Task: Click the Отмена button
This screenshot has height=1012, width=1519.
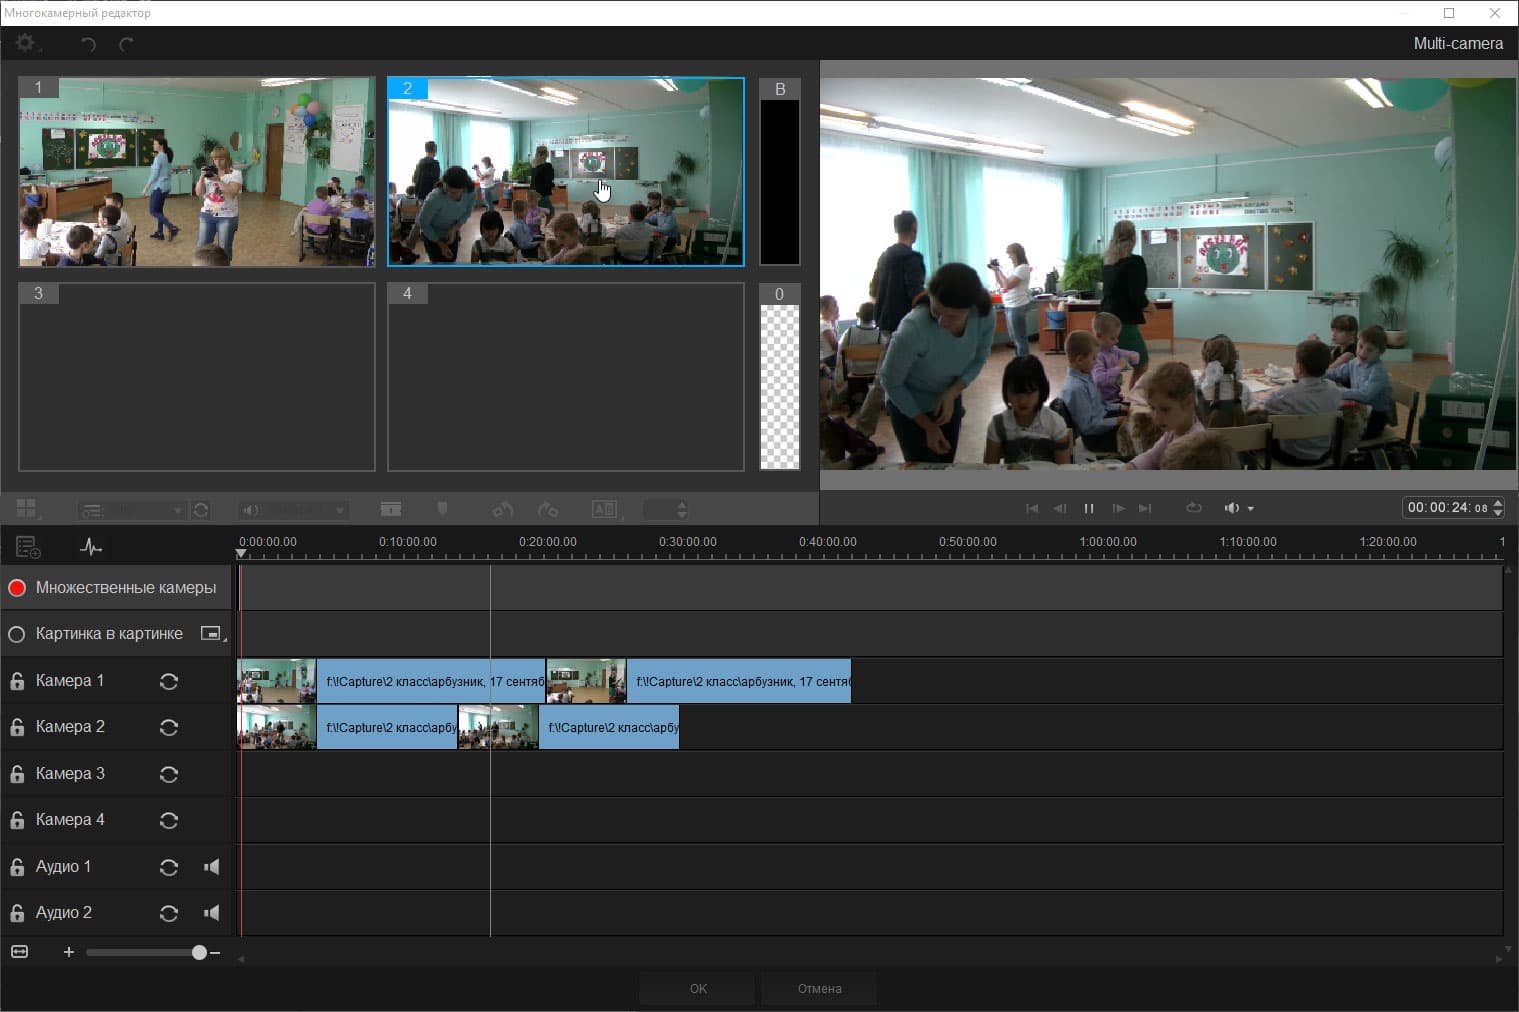Action: coord(819,988)
